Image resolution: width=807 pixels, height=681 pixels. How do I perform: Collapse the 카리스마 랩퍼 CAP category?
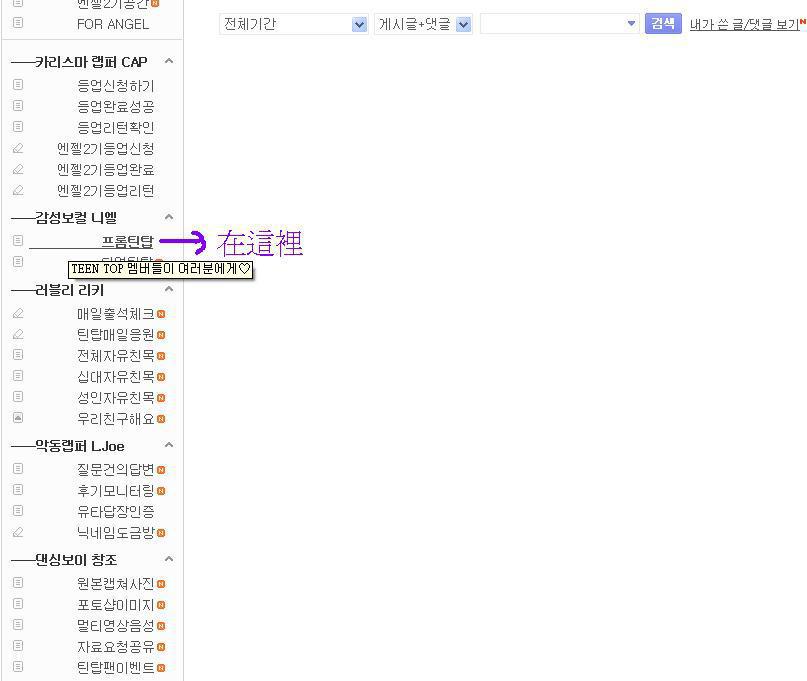169,61
